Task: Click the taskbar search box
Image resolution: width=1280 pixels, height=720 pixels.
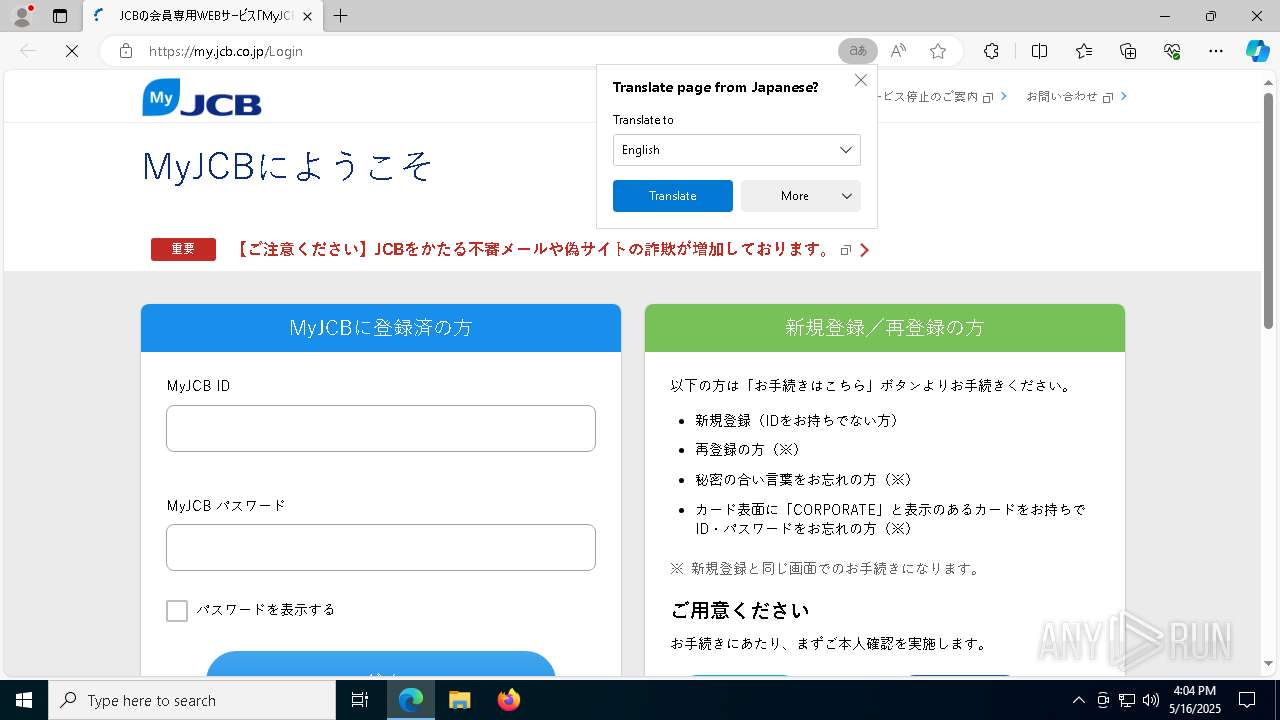Action: coord(192,700)
